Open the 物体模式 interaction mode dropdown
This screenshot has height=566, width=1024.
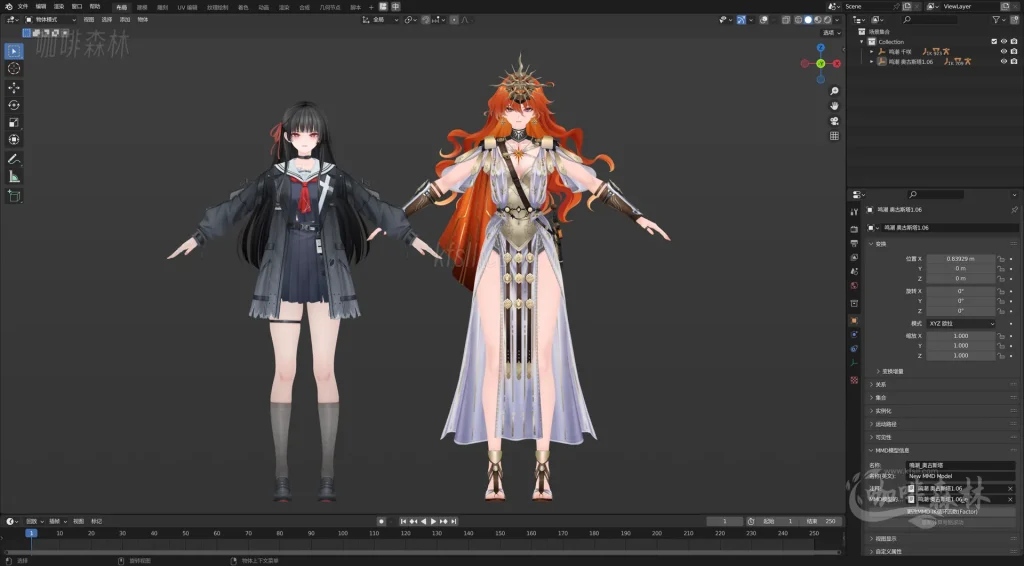click(x=50, y=20)
